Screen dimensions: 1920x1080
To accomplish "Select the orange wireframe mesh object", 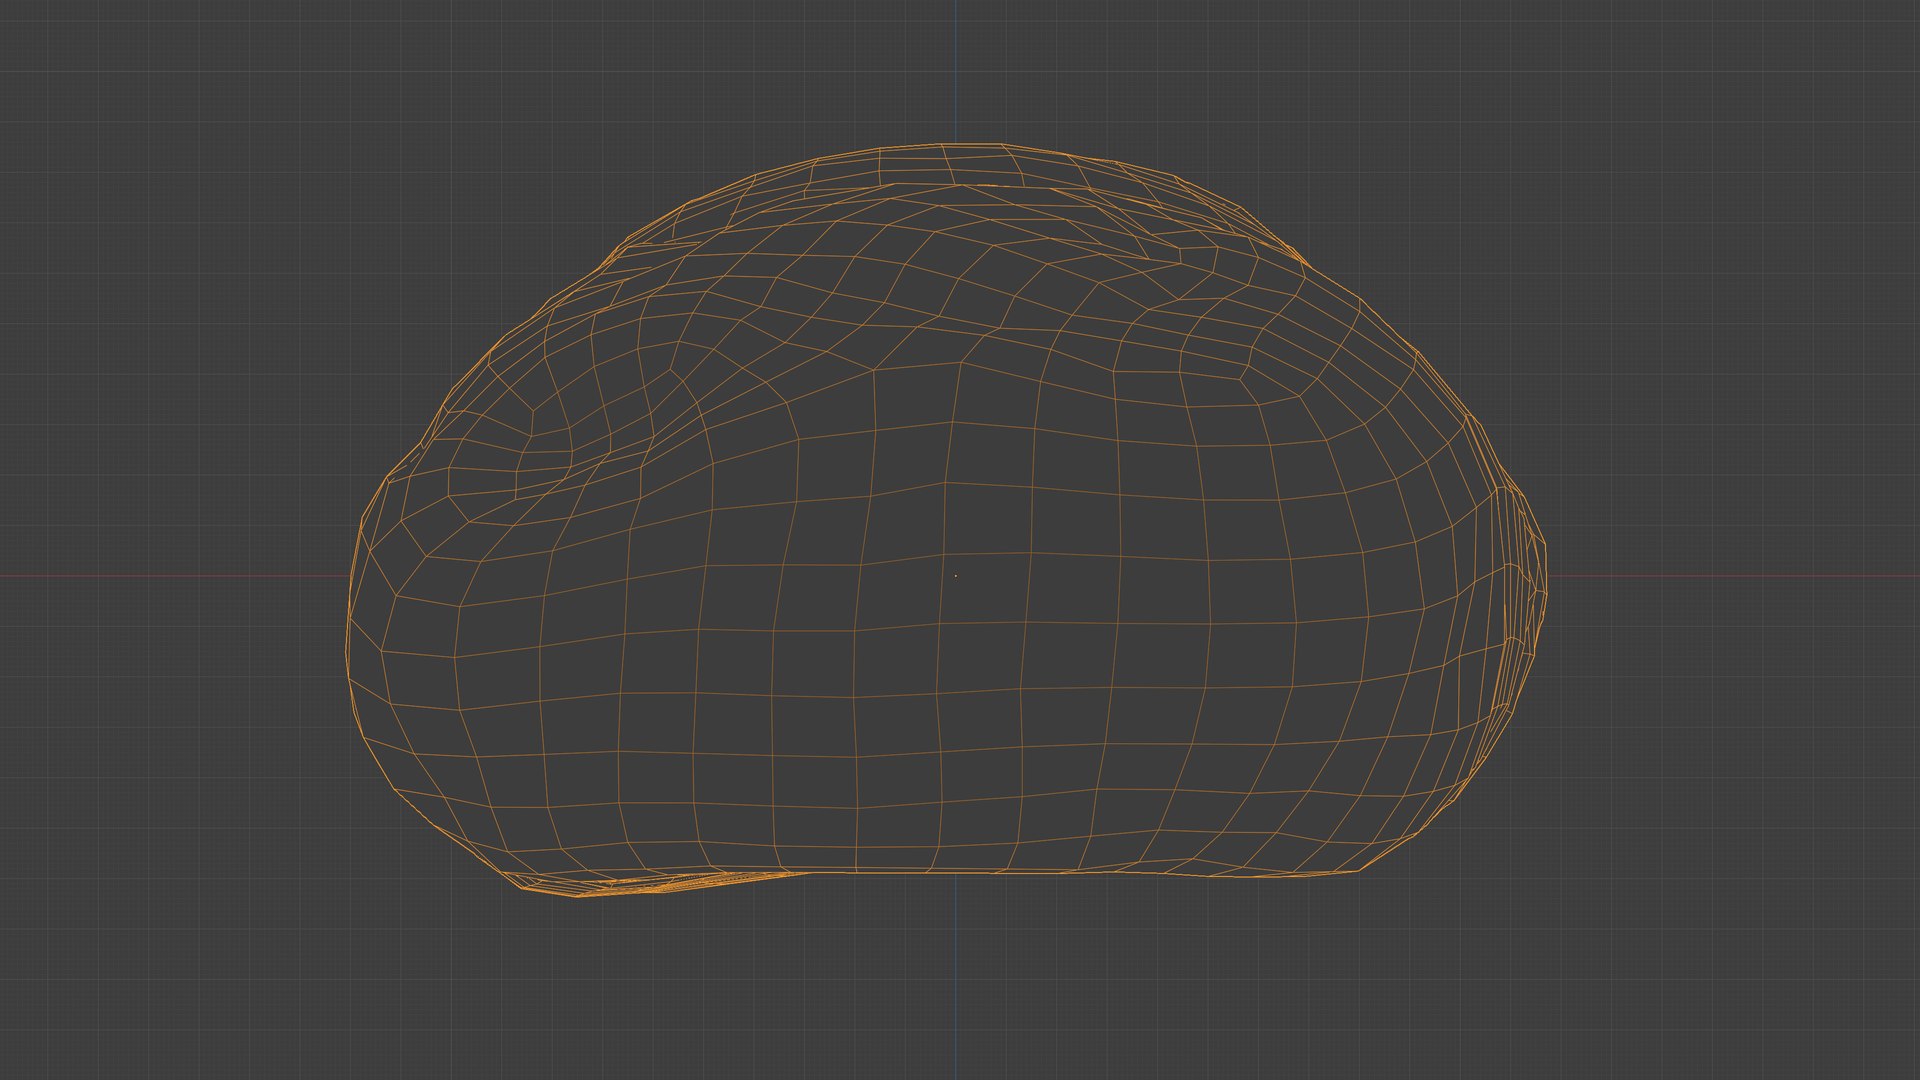I will coord(947,520).
